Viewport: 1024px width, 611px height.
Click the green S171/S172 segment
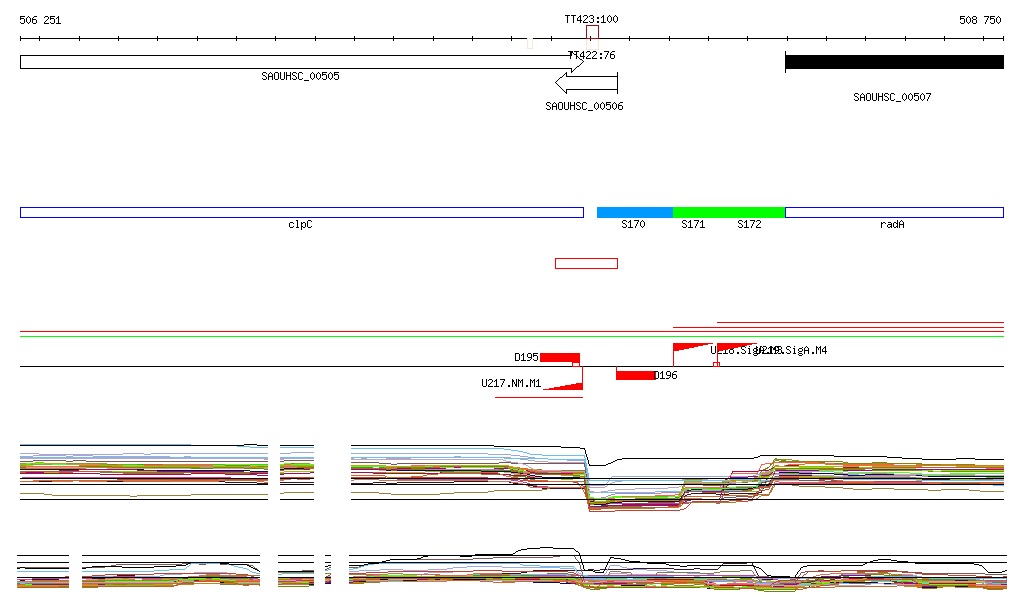click(729, 212)
